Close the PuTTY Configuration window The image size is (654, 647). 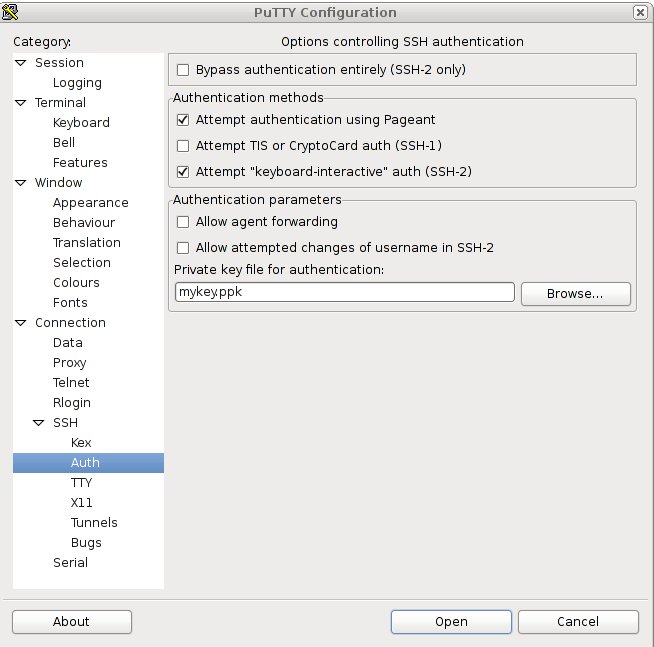point(639,13)
